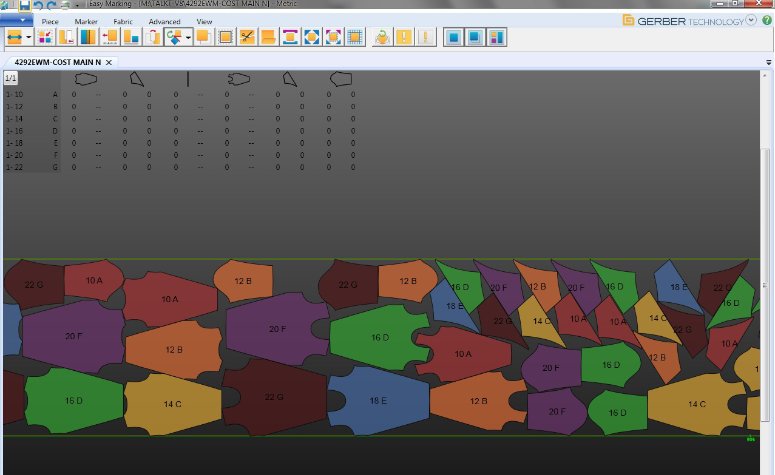Expand dropdown beside the double-arrow slide tool
Viewport: 775px width, 475px height.
(x=28, y=37)
